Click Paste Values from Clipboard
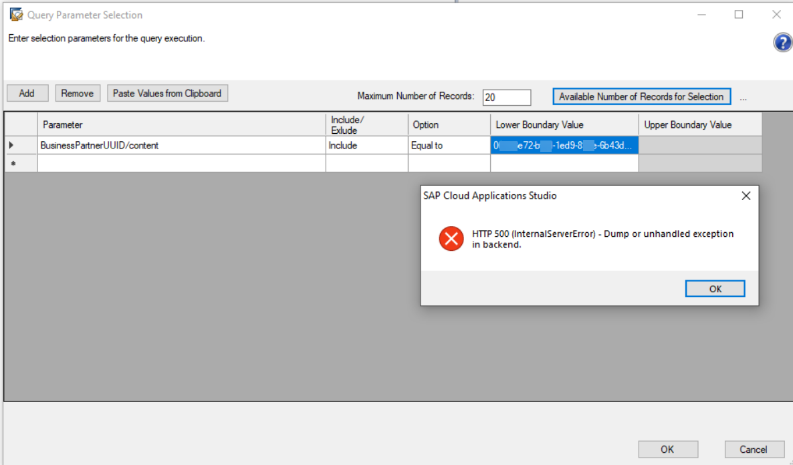Screen dimensions: 793x465 tap(167, 93)
